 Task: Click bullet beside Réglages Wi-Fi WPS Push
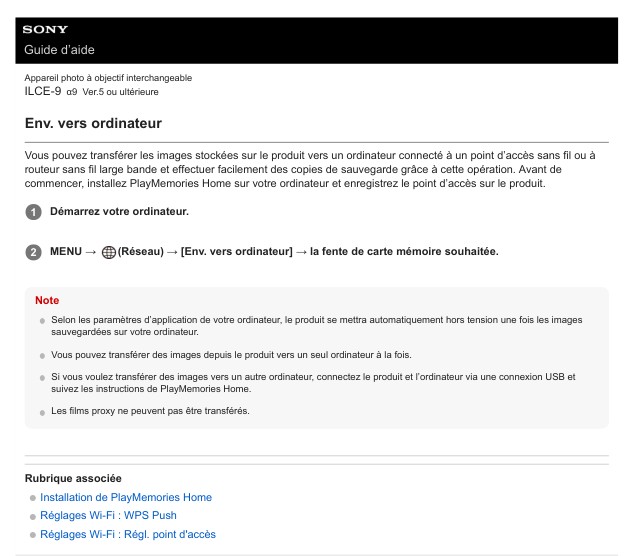(x=33, y=516)
